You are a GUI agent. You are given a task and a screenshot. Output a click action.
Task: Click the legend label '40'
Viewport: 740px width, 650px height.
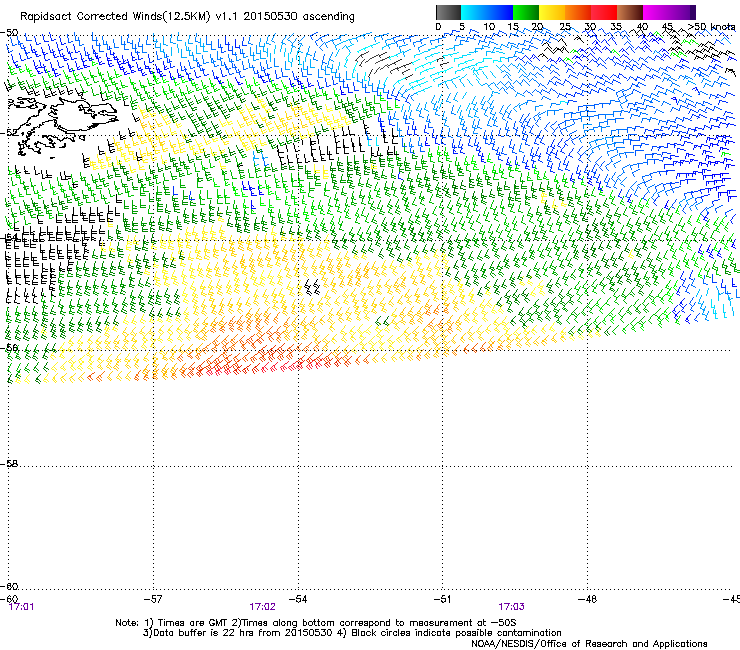point(642,26)
